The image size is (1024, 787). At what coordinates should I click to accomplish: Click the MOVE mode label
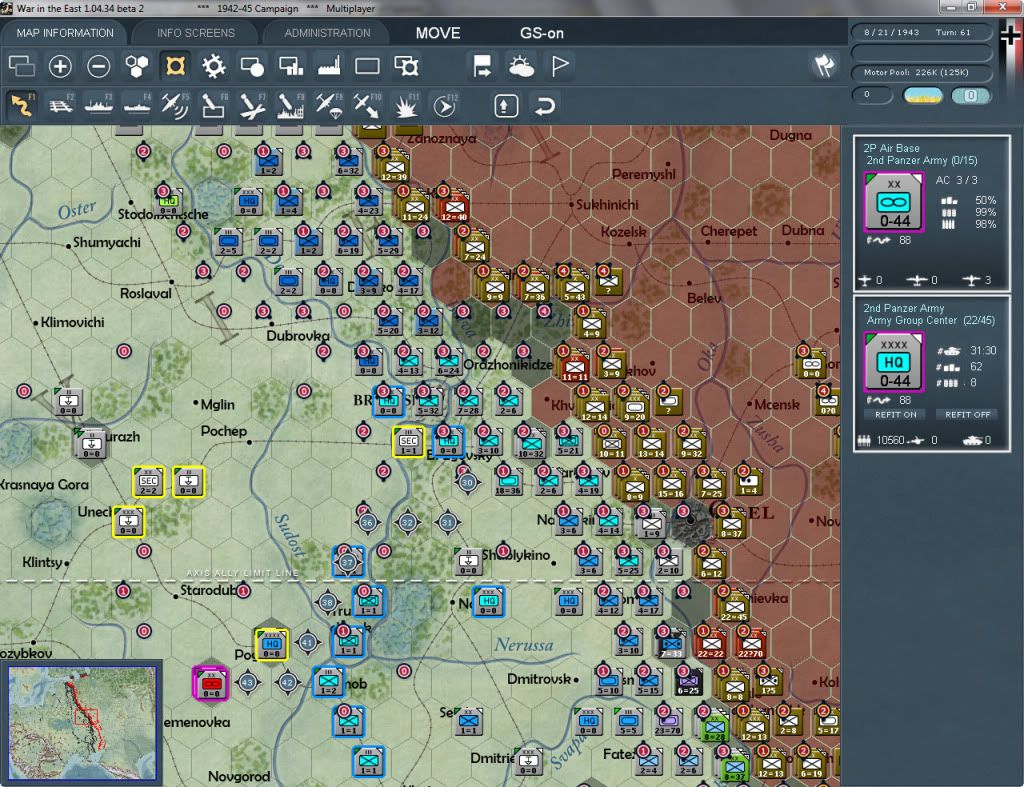(x=438, y=33)
